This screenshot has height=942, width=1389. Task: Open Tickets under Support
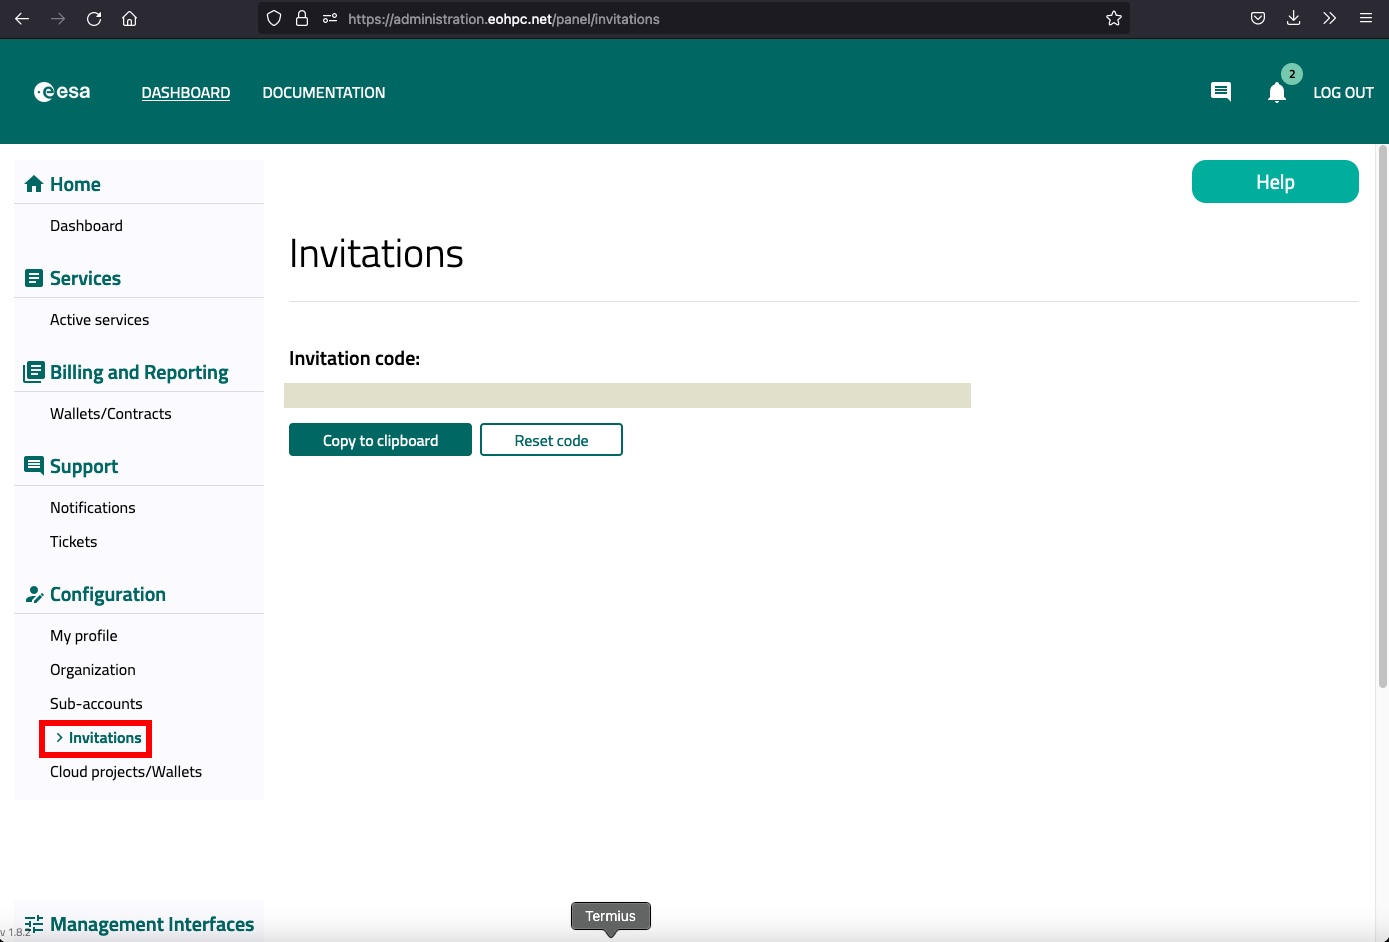click(x=74, y=542)
